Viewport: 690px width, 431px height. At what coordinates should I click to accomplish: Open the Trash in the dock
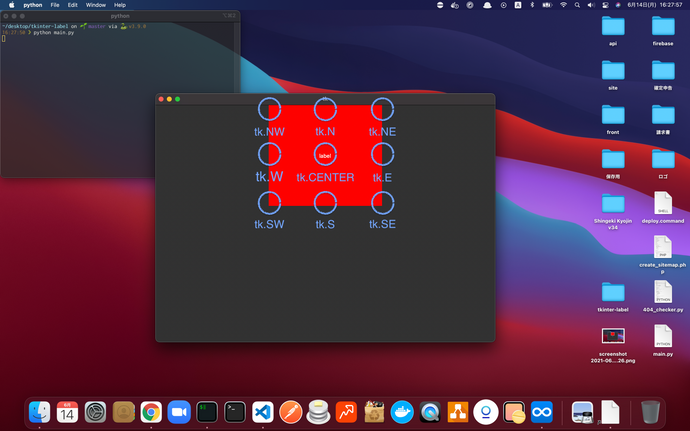650,411
